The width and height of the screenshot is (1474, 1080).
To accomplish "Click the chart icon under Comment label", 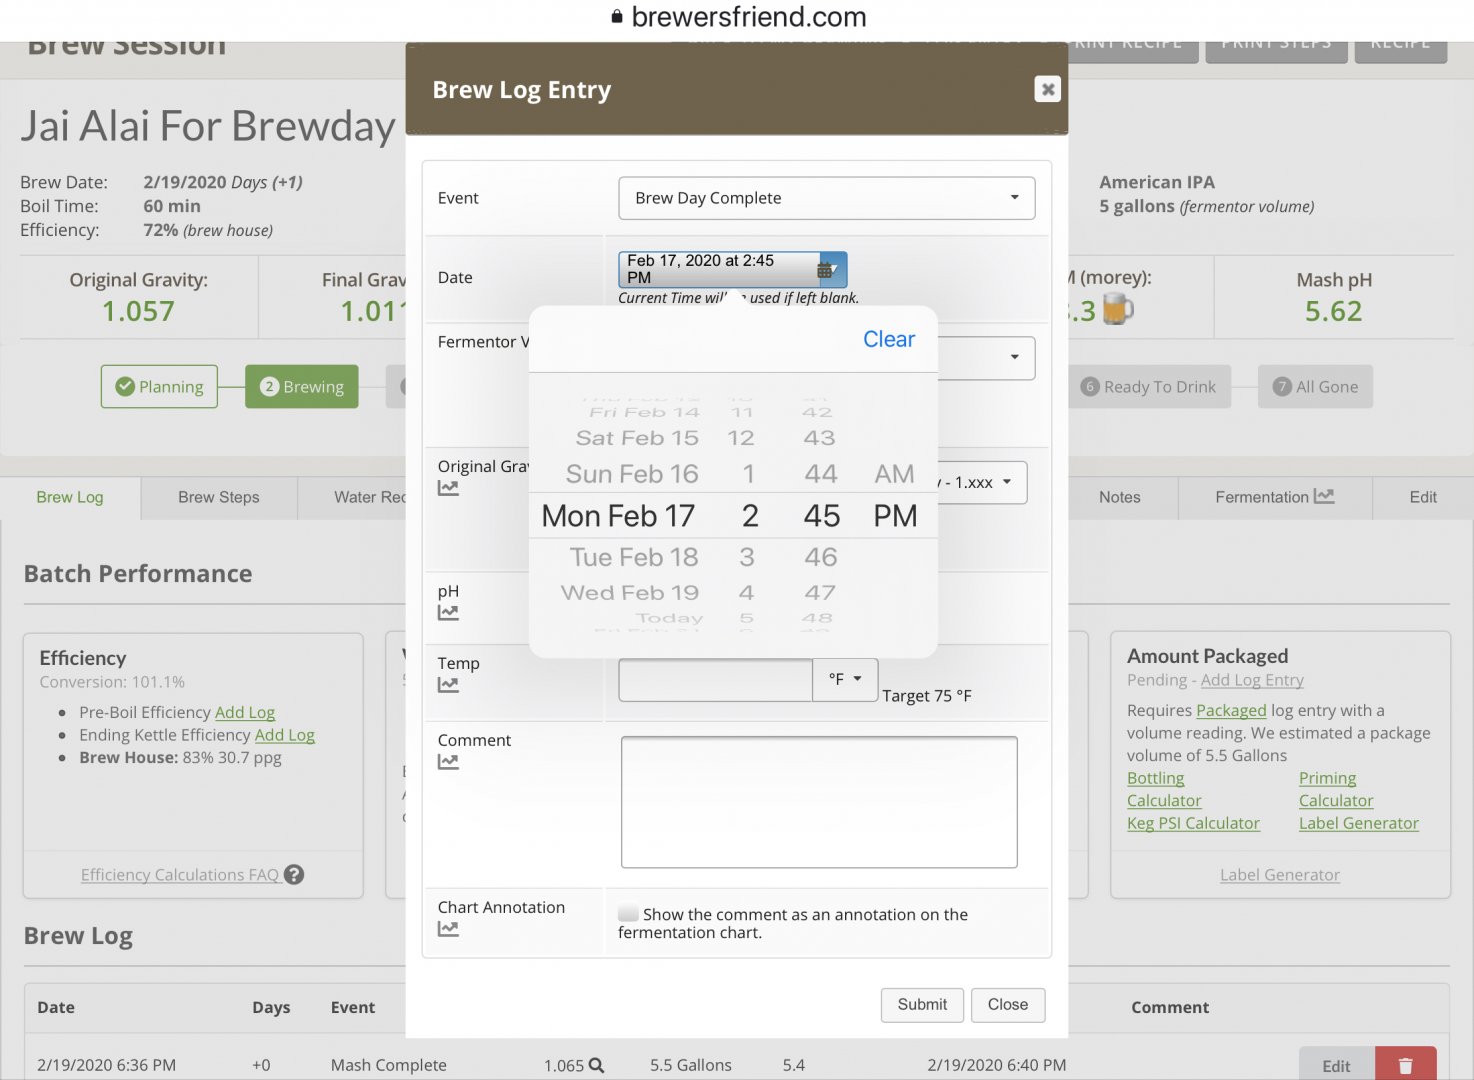I will (x=448, y=762).
